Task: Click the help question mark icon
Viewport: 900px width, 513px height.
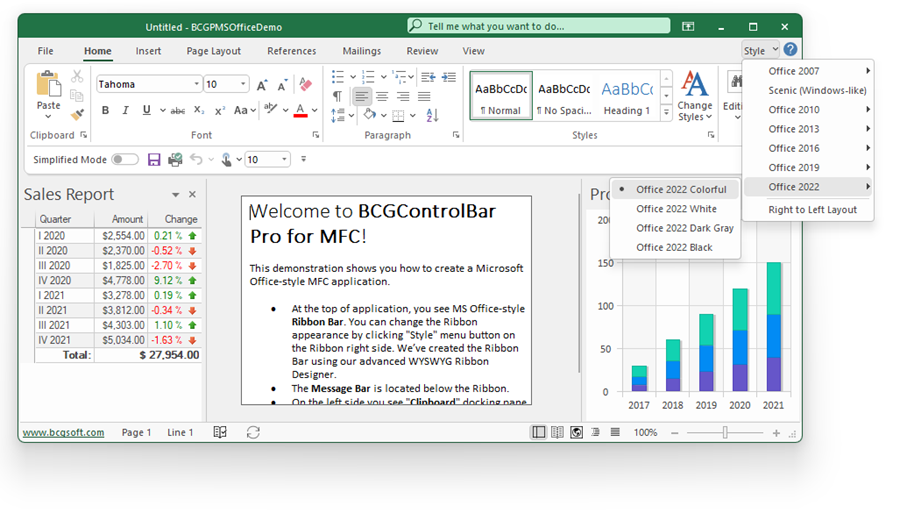Action: click(790, 50)
